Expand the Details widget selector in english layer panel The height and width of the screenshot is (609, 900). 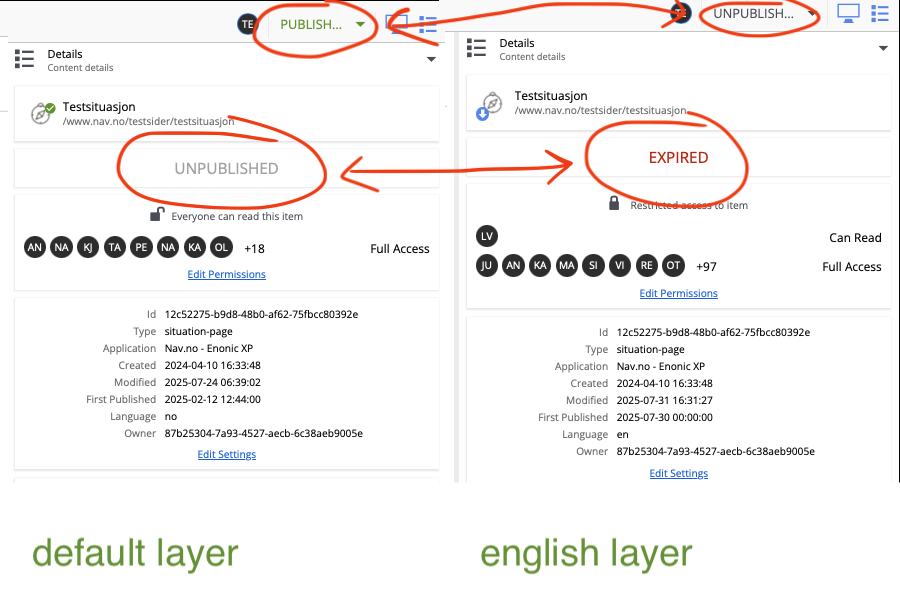883,48
